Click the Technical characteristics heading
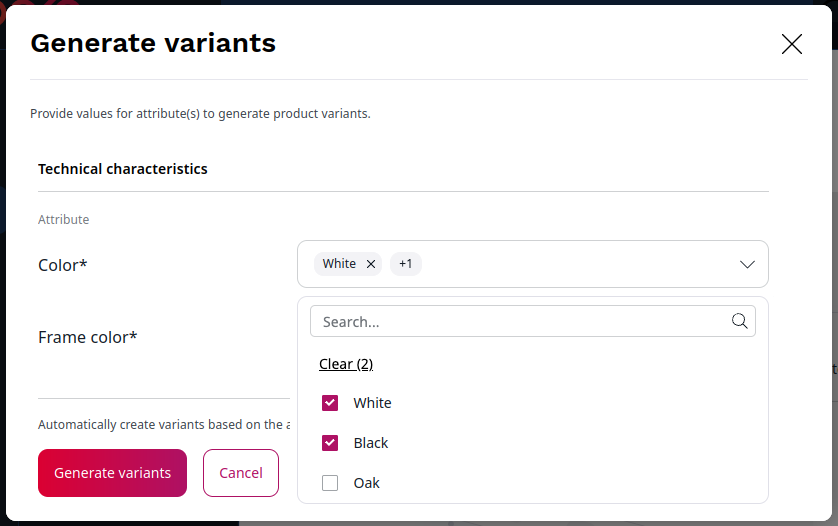 pos(123,169)
